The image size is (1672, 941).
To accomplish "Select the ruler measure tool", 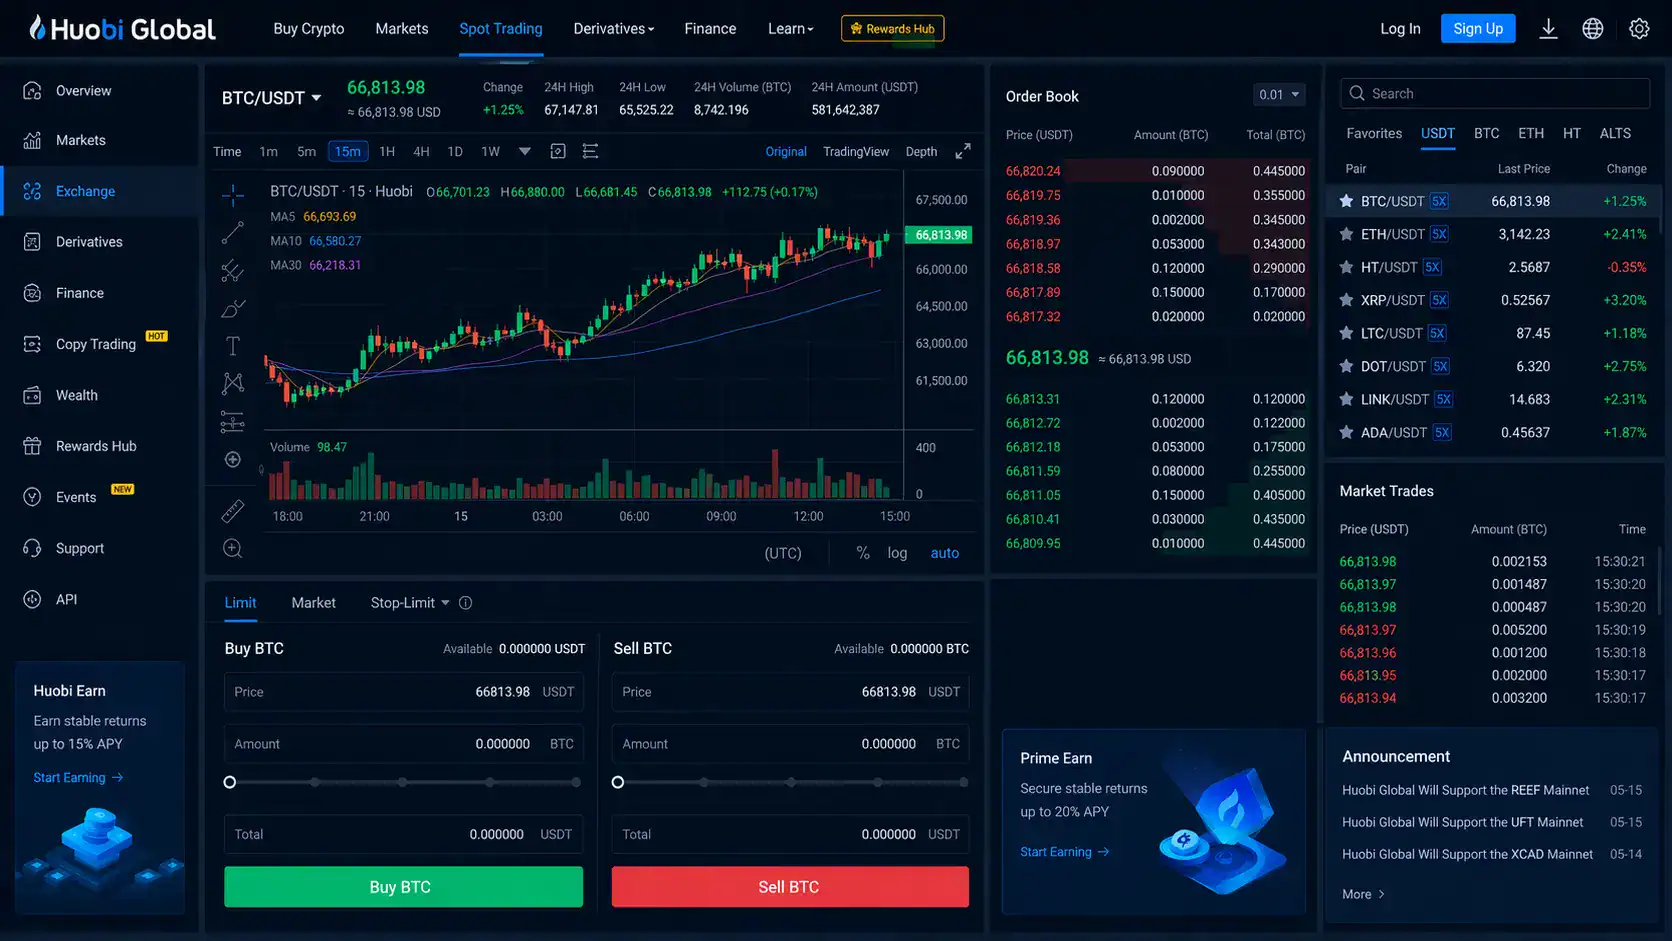I will [232, 511].
